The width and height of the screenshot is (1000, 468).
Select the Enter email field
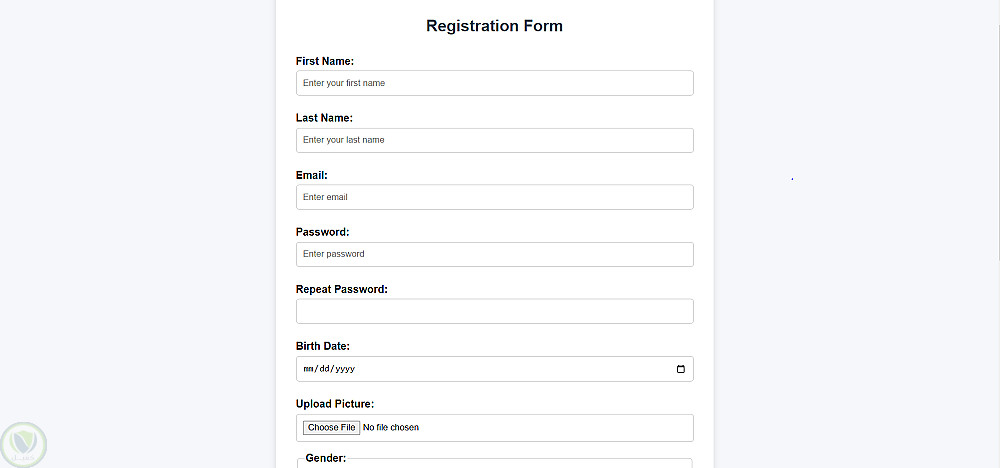(494, 197)
